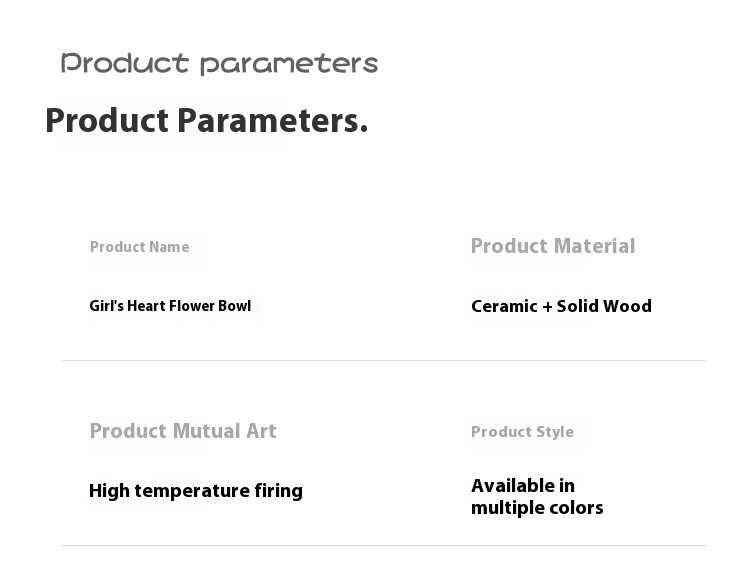Select the "Product Style" label
This screenshot has width=750, height=576.
[522, 432]
